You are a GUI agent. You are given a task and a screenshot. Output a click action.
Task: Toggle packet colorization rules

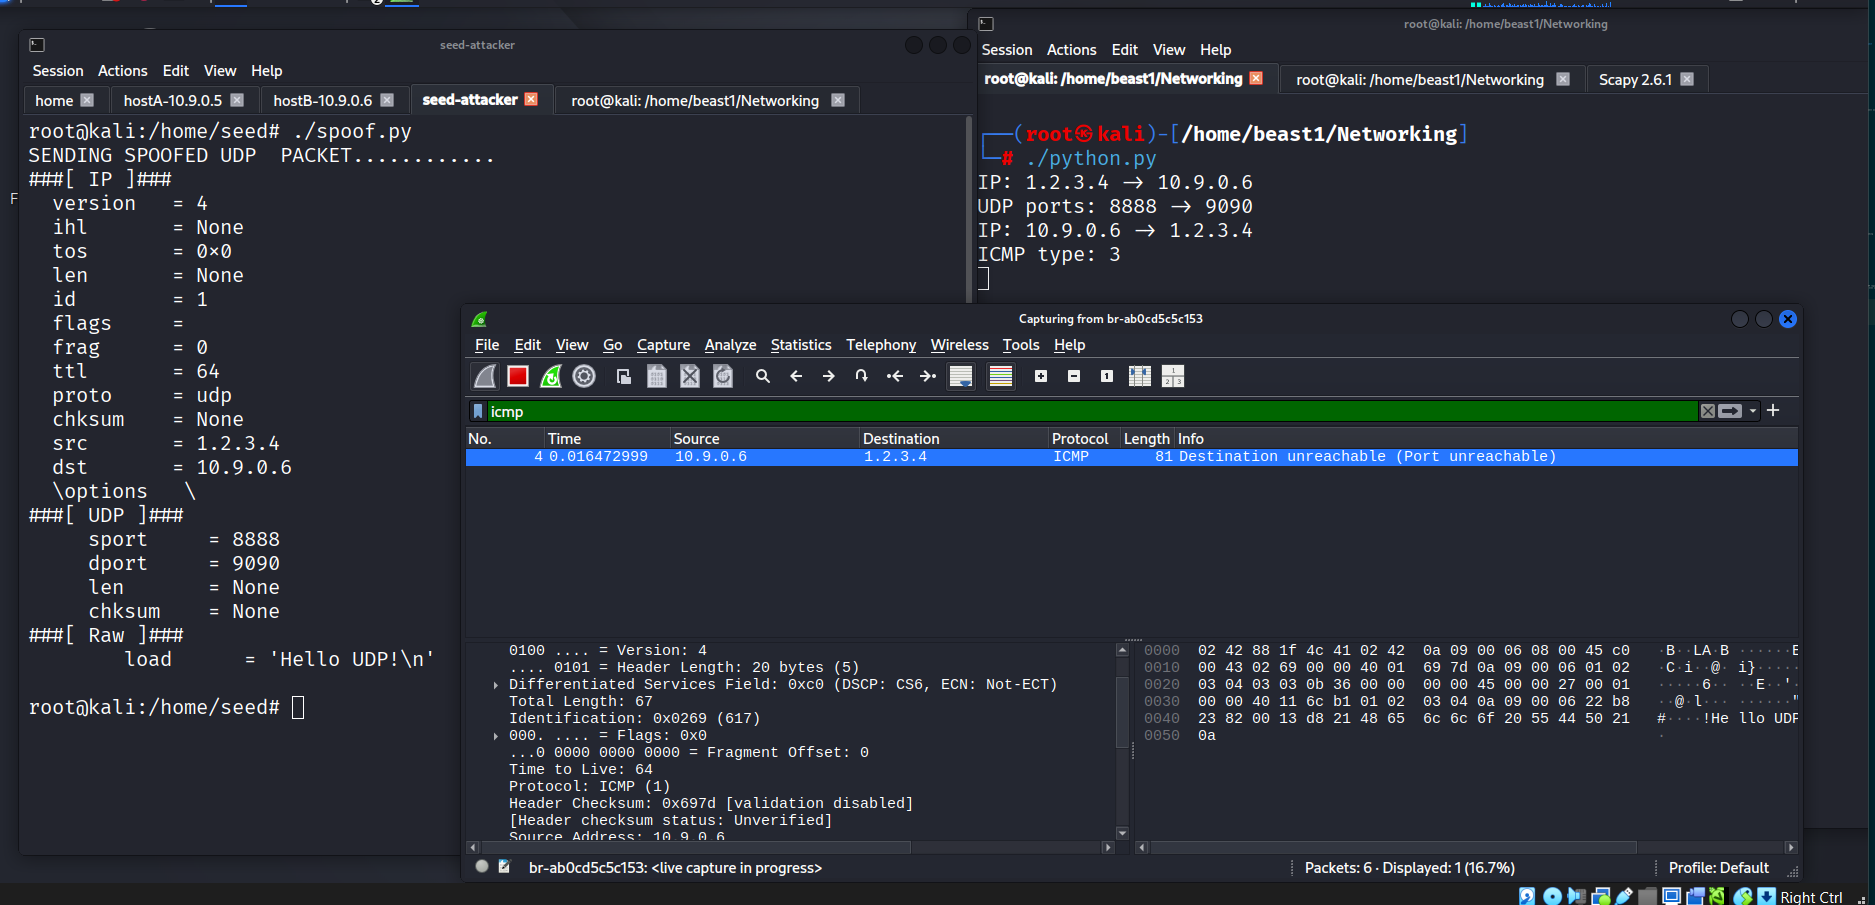1001,376
